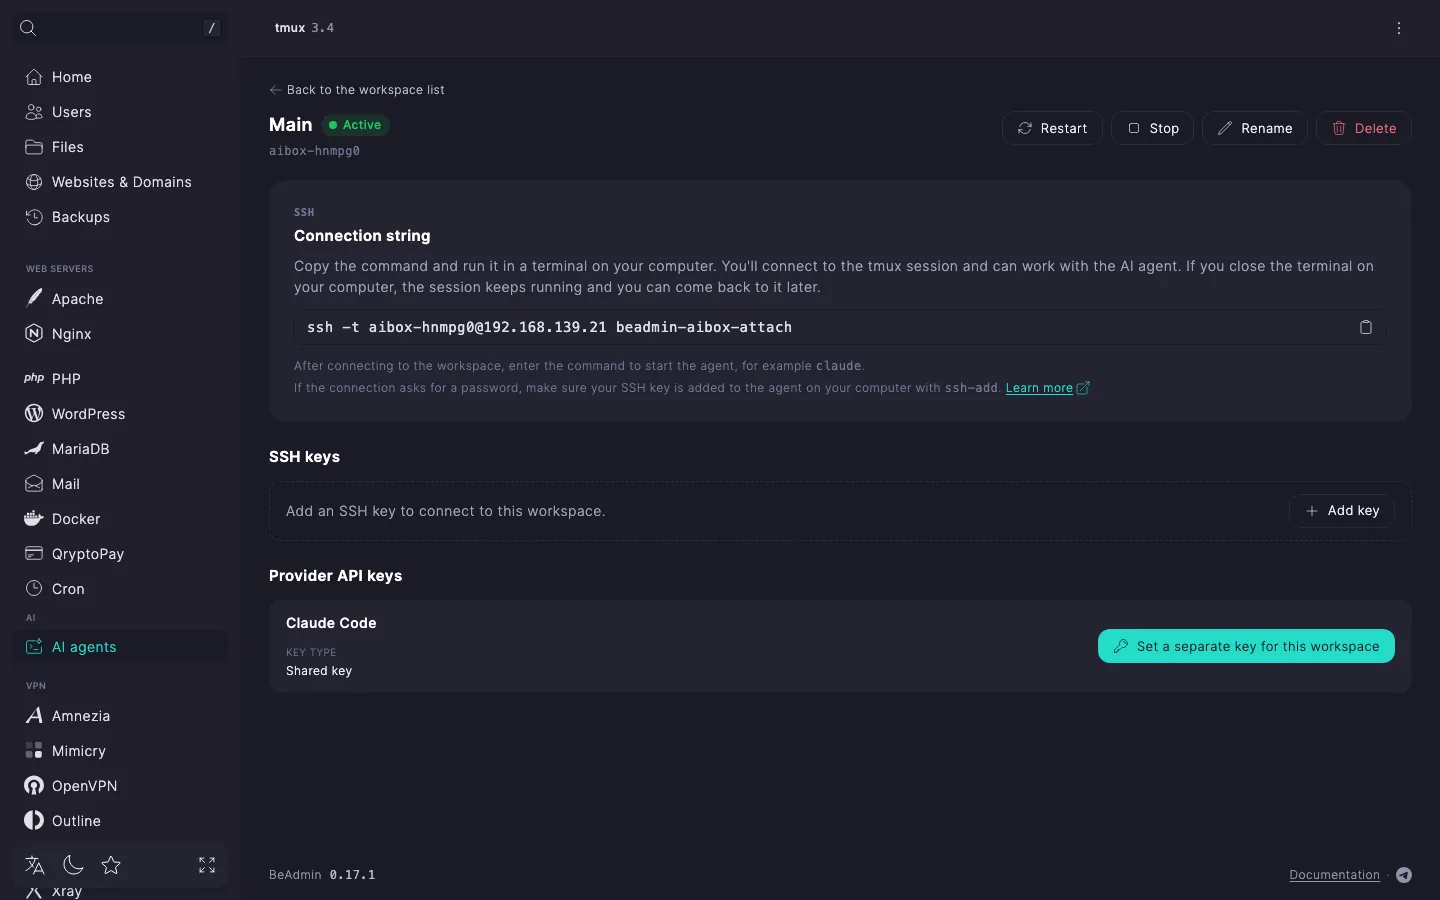Toggle dark mode moon icon
This screenshot has height=900, width=1440.
coord(73,865)
